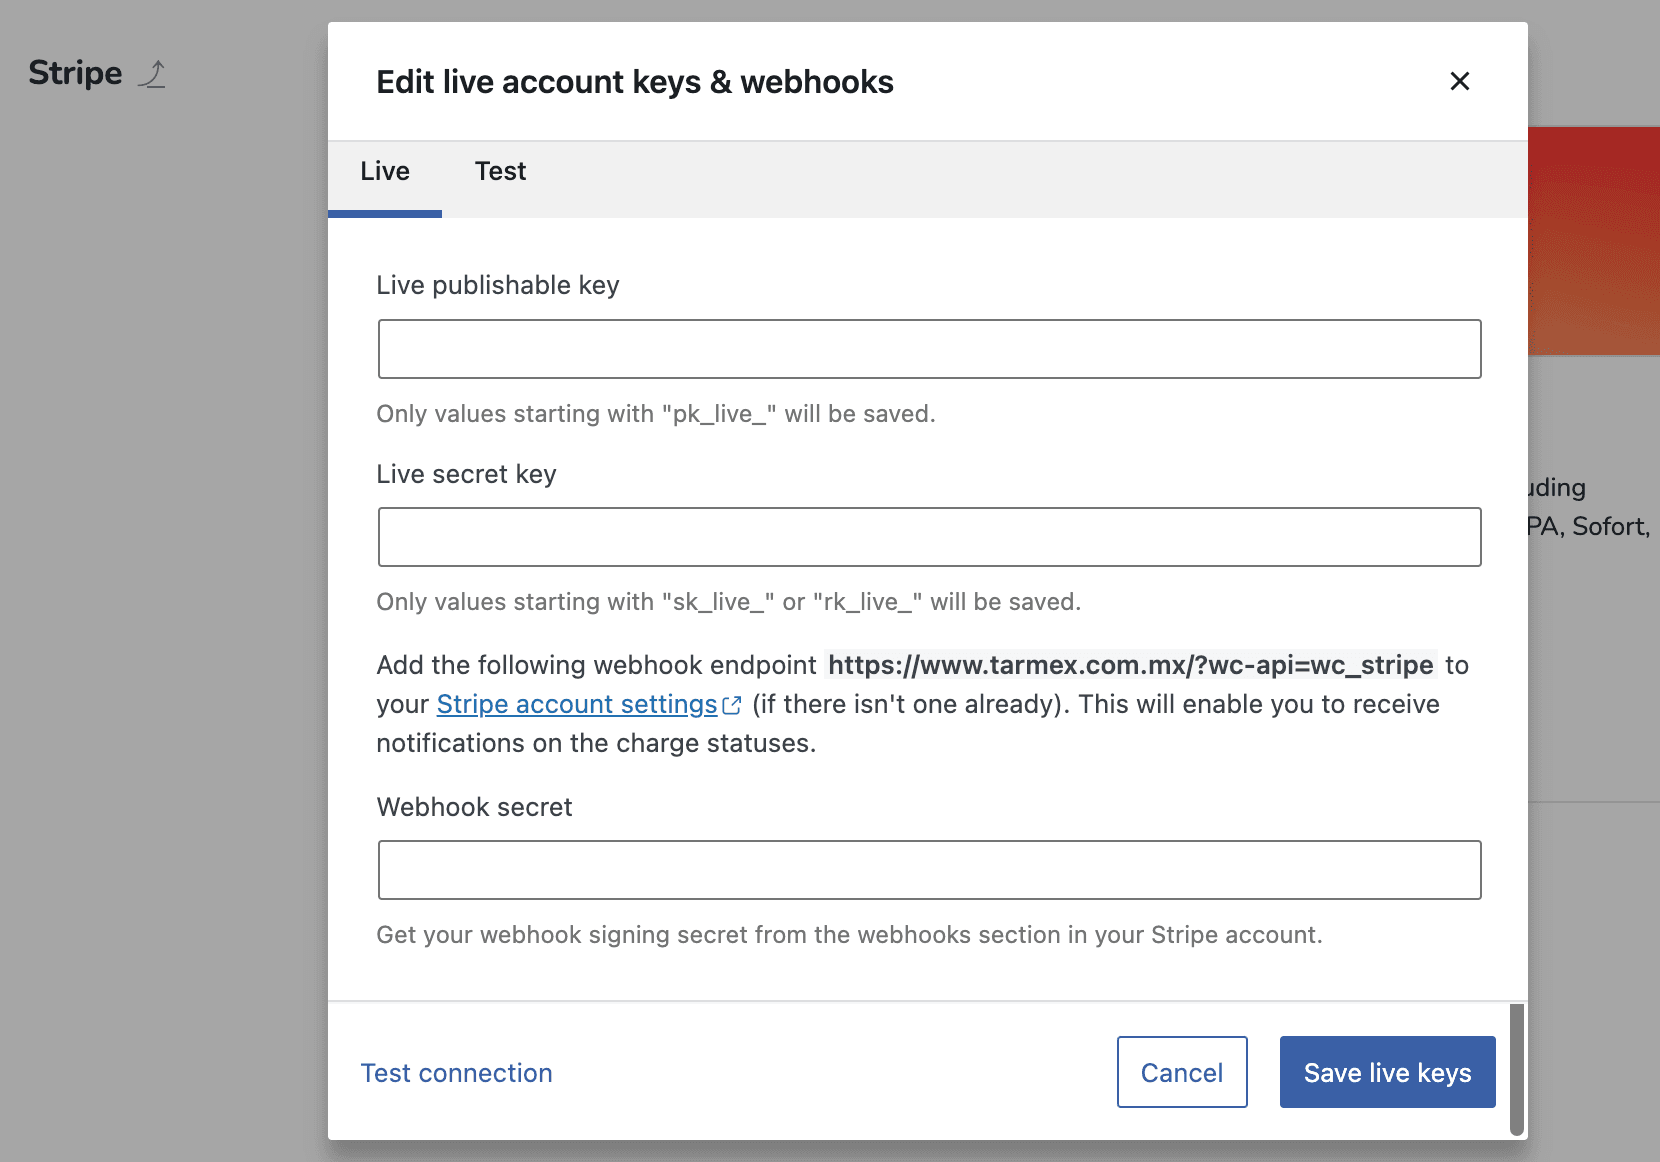Viewport: 1660px width, 1162px height.
Task: Click into the Live secret key input
Action: [x=929, y=537]
